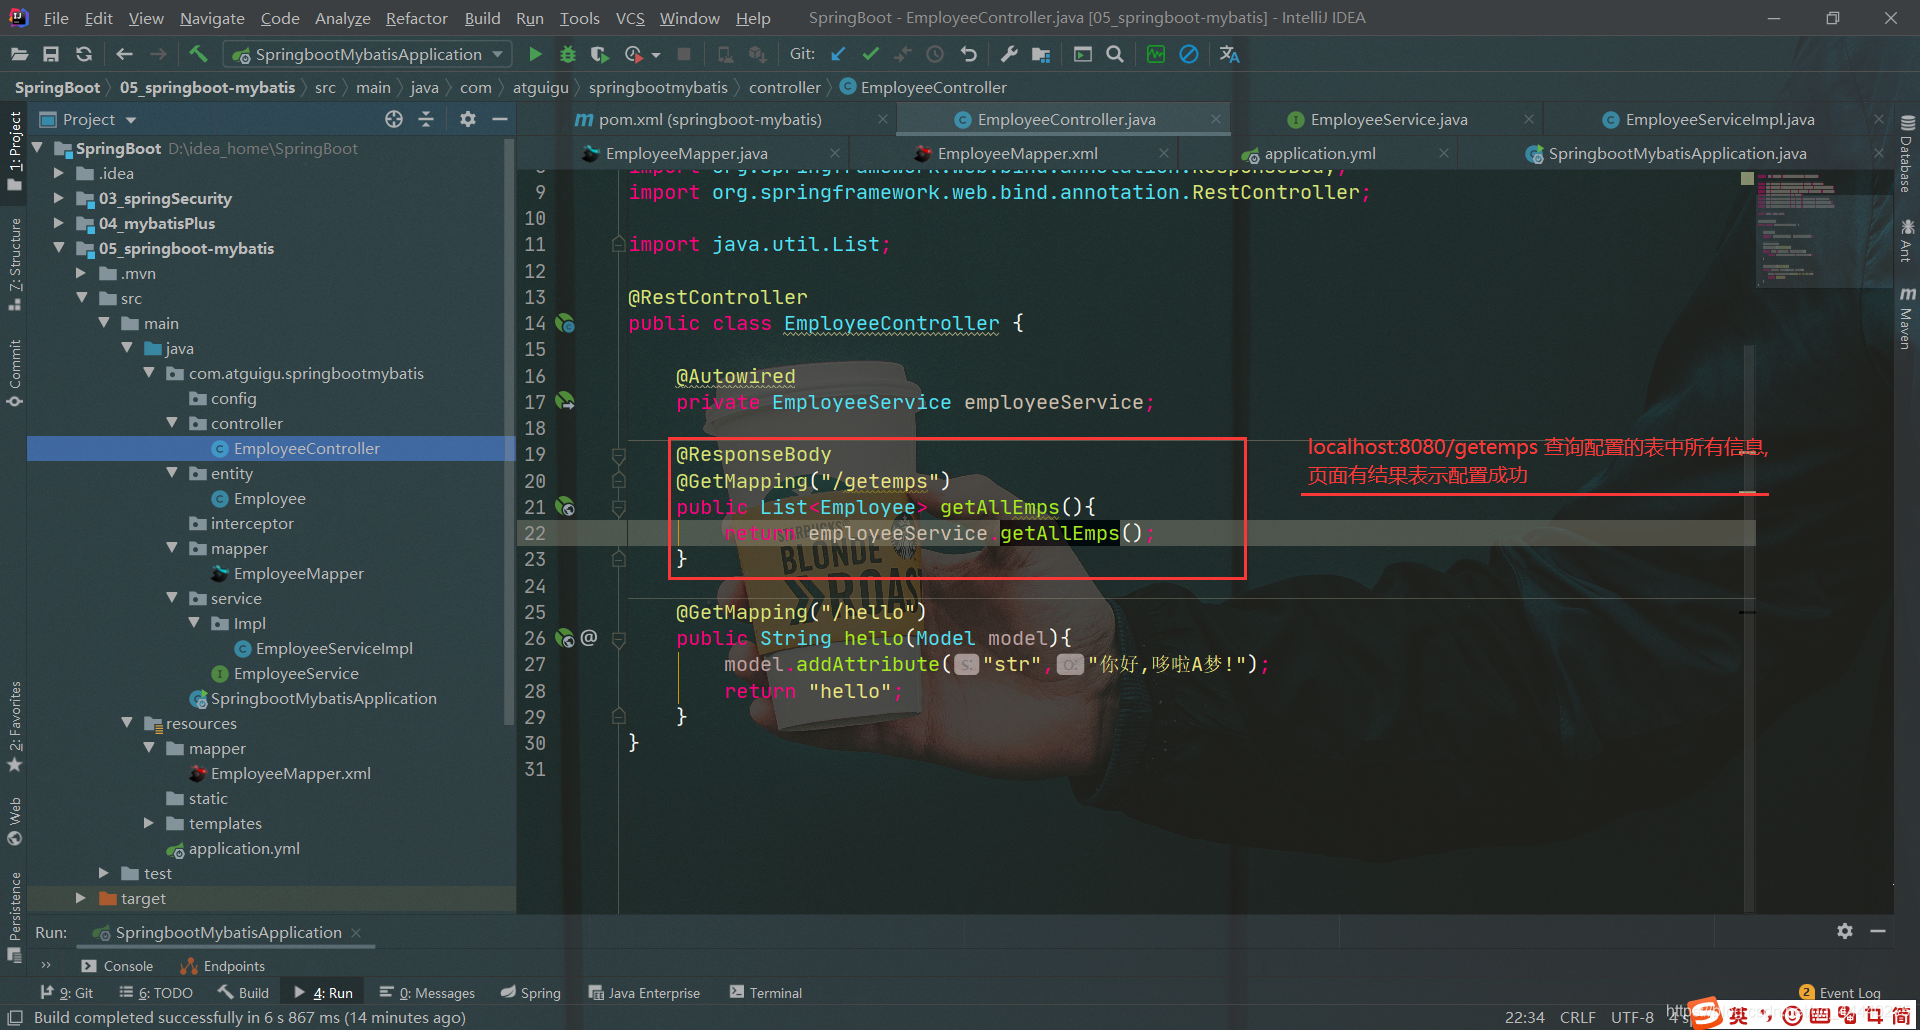Synchronize files with refresh icon
Viewport: 1920px width, 1030px height.
click(84, 54)
